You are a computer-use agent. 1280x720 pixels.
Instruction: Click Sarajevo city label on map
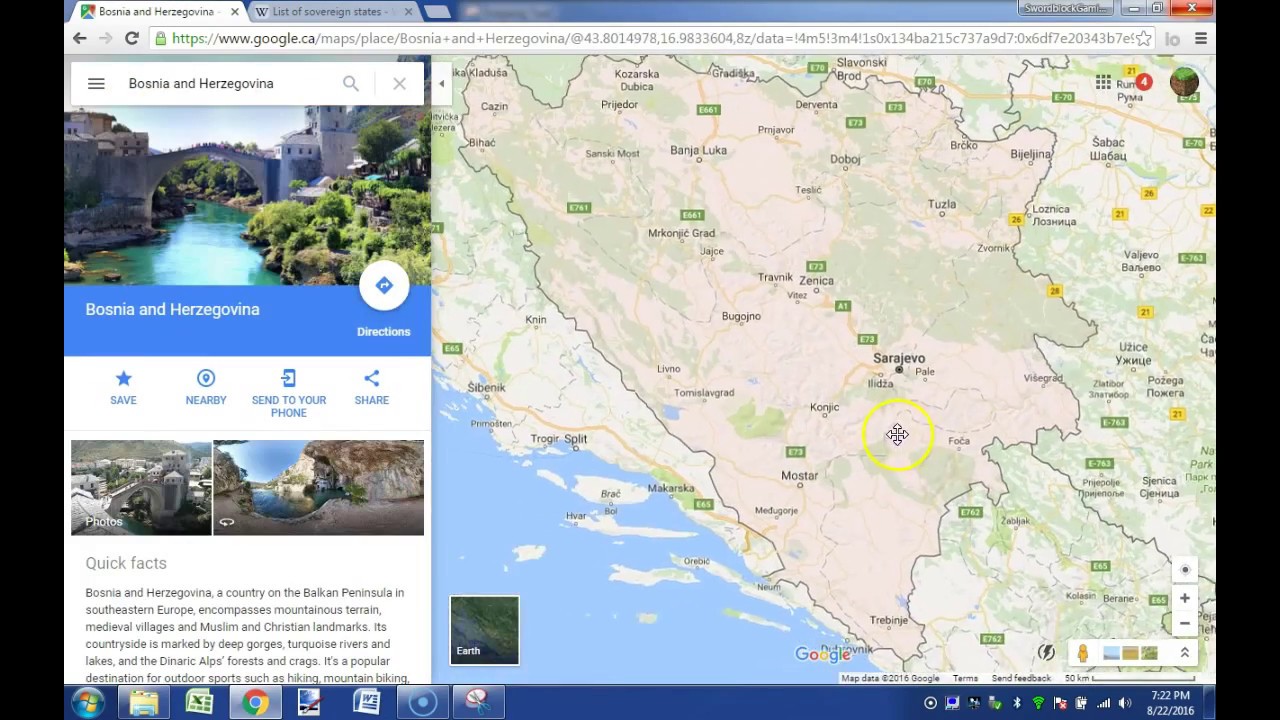tap(899, 358)
